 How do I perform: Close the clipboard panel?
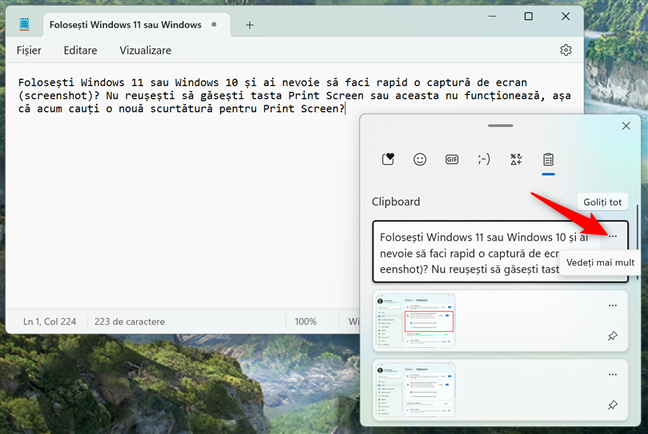(x=626, y=126)
